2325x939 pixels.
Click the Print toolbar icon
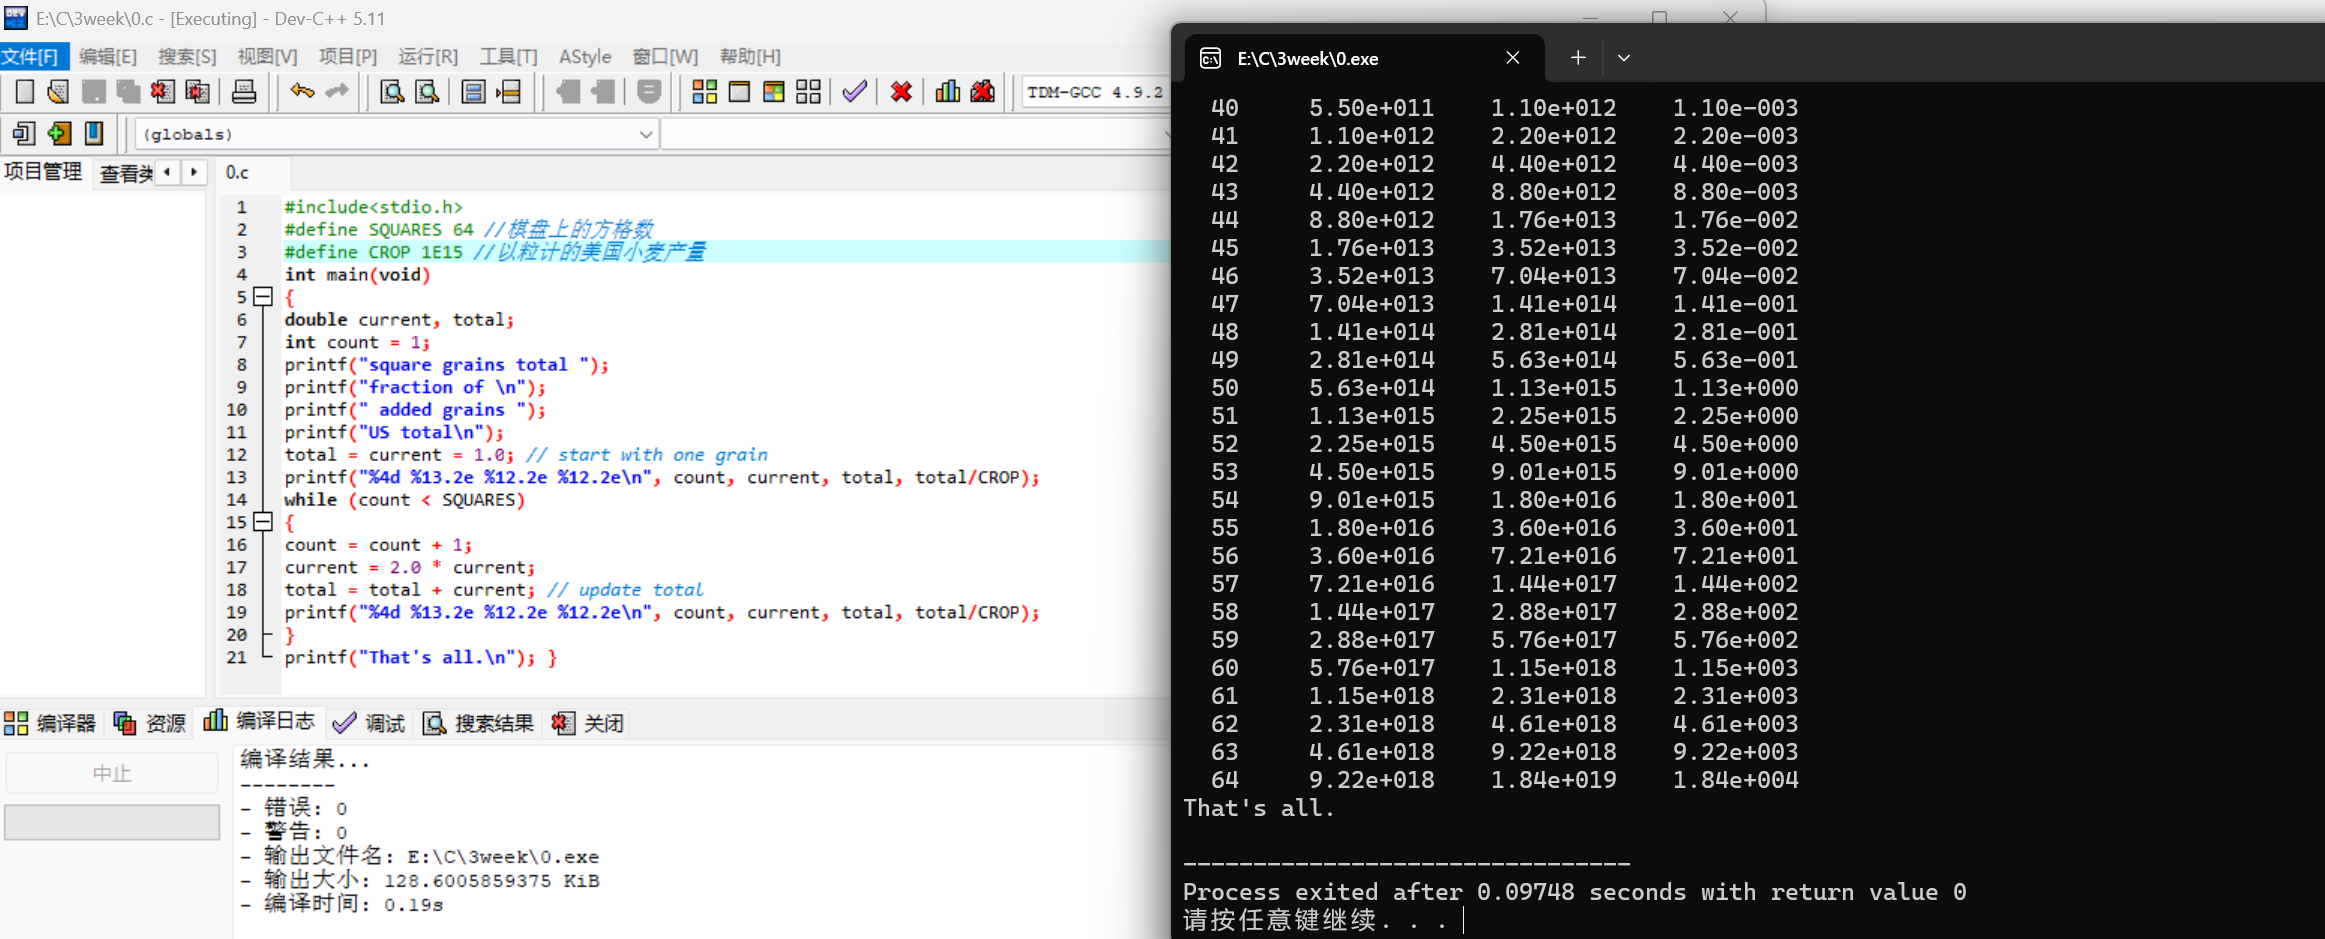point(244,92)
